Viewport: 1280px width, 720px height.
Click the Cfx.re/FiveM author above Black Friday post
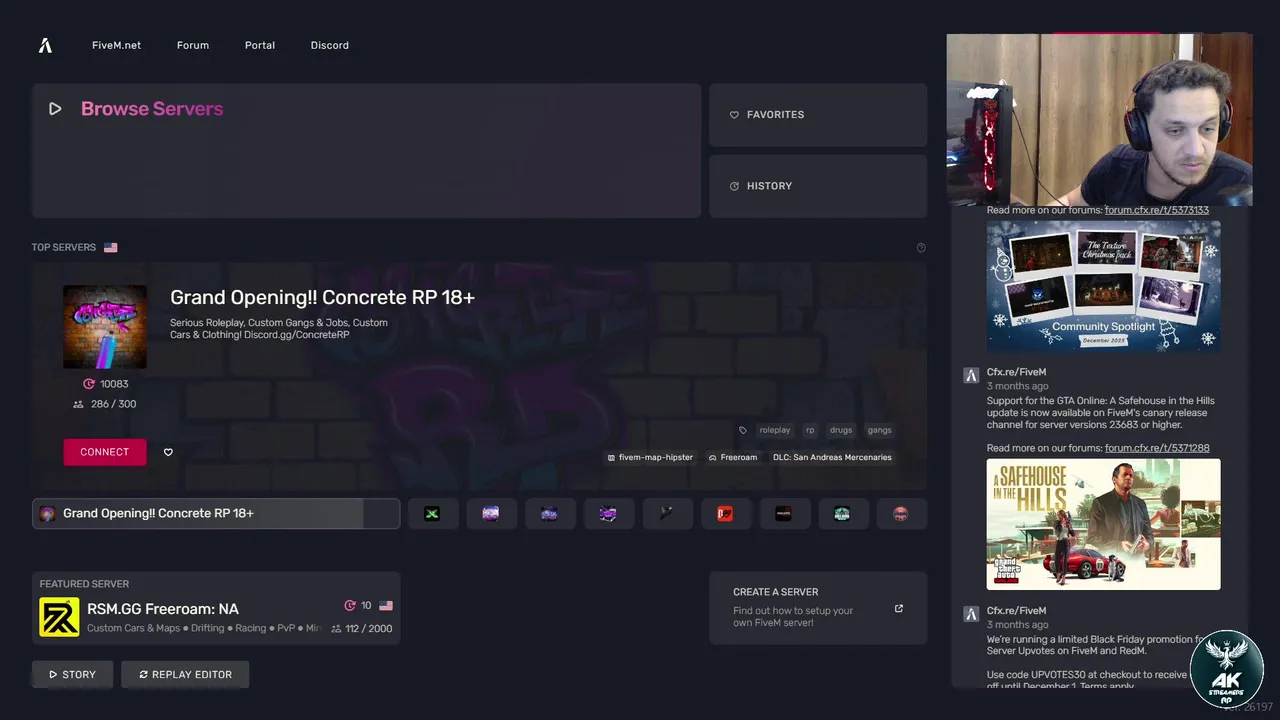point(1016,611)
